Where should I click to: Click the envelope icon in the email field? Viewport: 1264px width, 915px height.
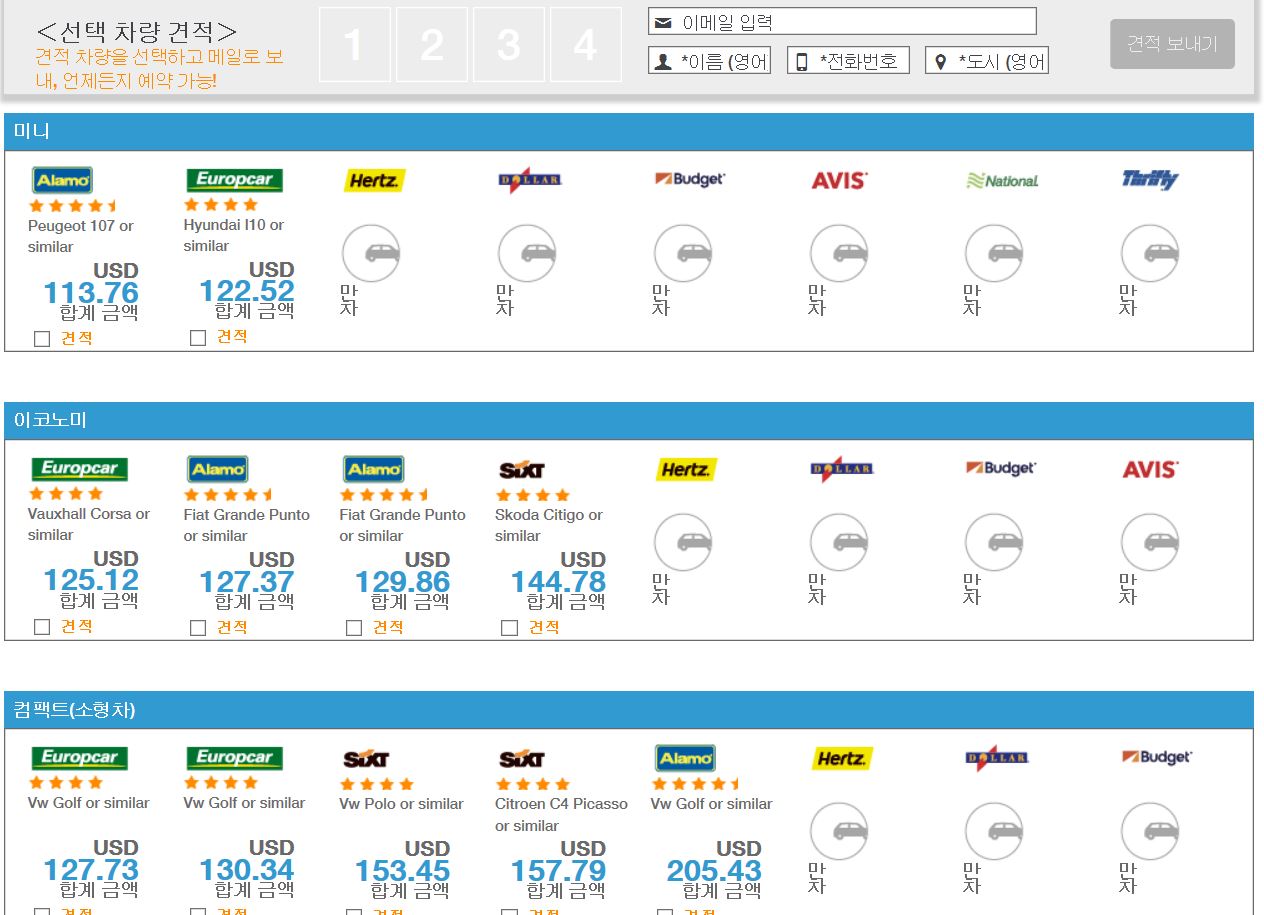pos(661,22)
